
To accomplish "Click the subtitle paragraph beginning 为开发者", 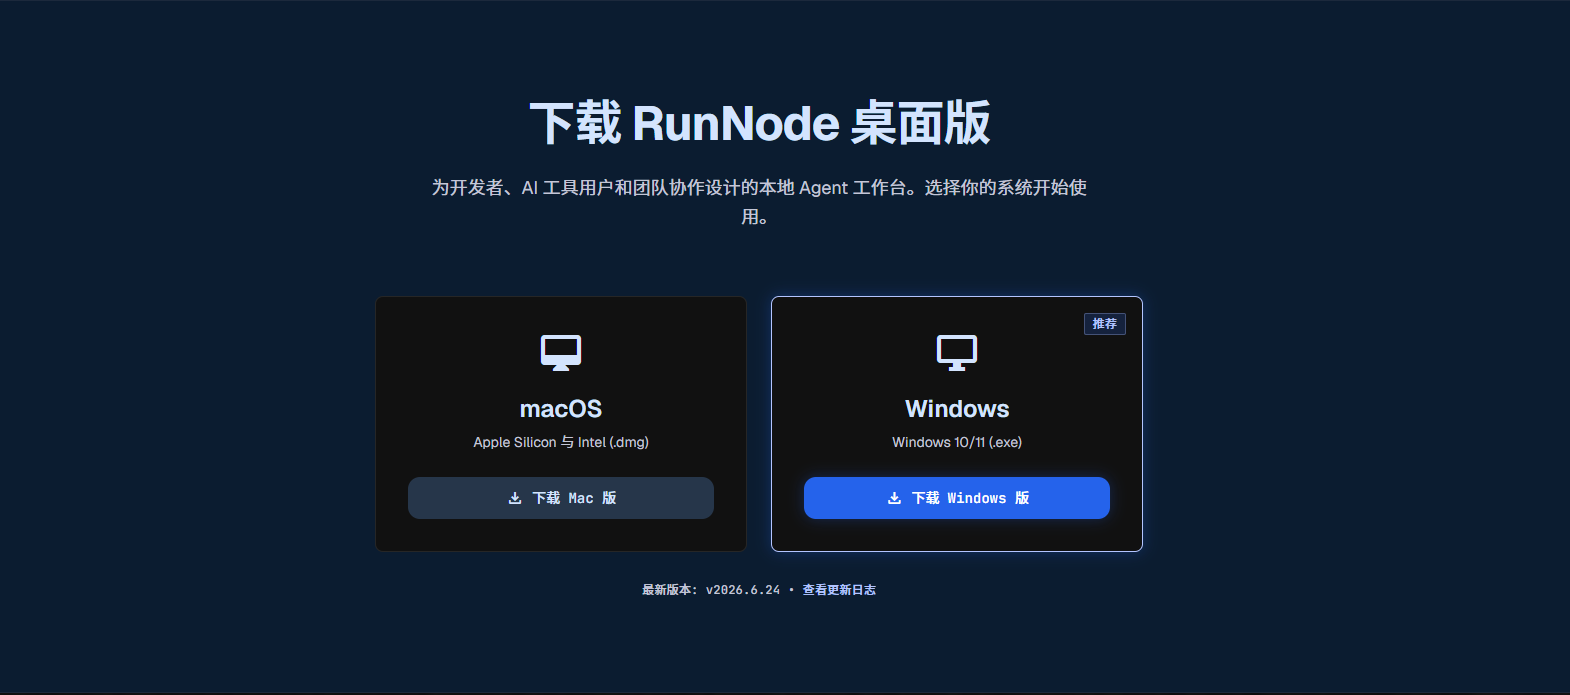I will (x=759, y=202).
